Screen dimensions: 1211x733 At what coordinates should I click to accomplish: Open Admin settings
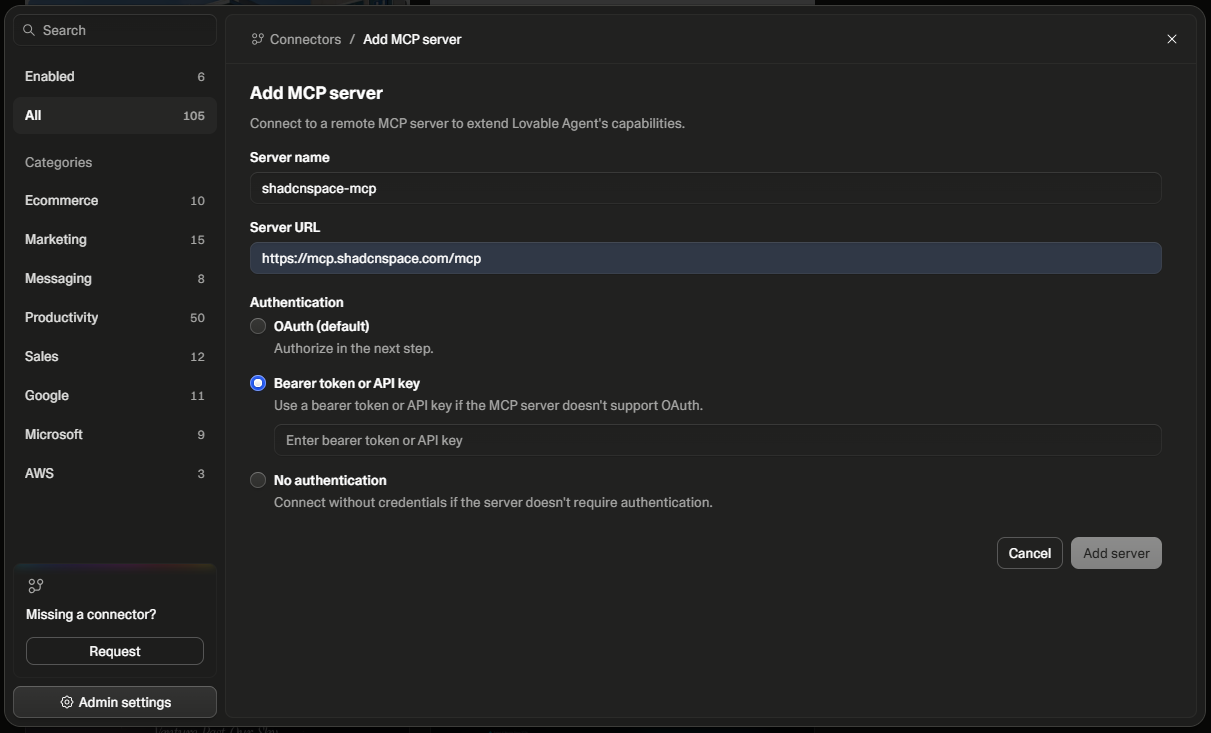tap(115, 702)
